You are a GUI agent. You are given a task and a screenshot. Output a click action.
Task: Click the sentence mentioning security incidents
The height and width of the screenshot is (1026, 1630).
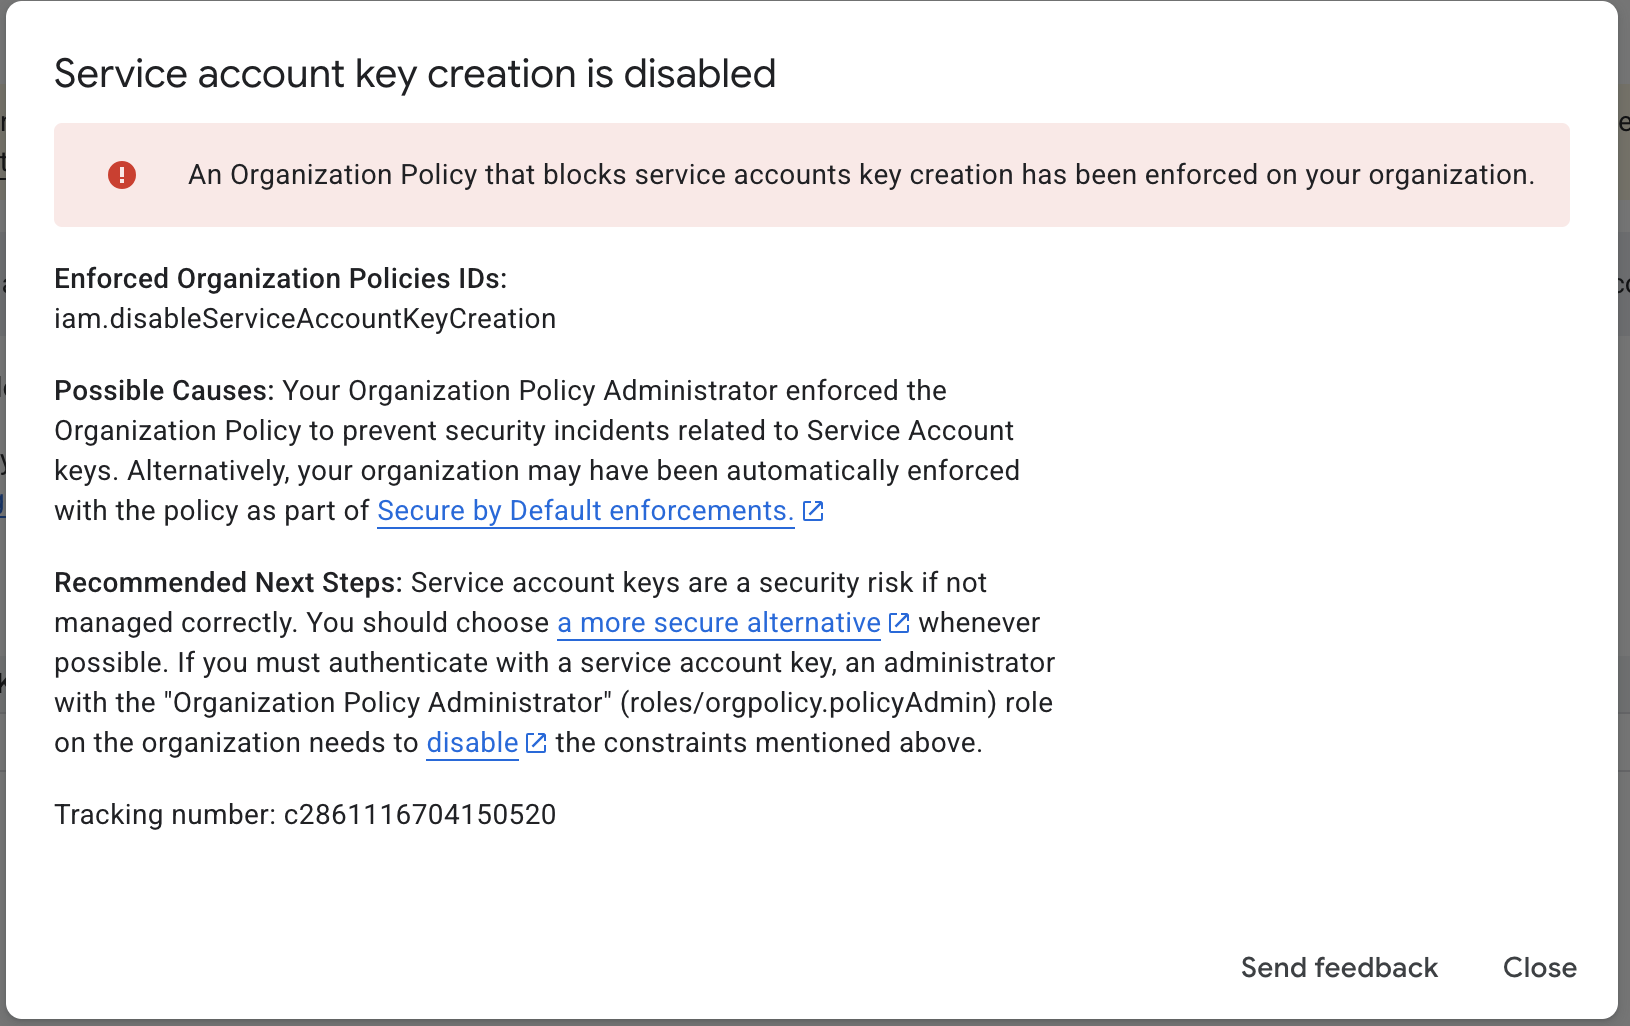[x=536, y=430]
